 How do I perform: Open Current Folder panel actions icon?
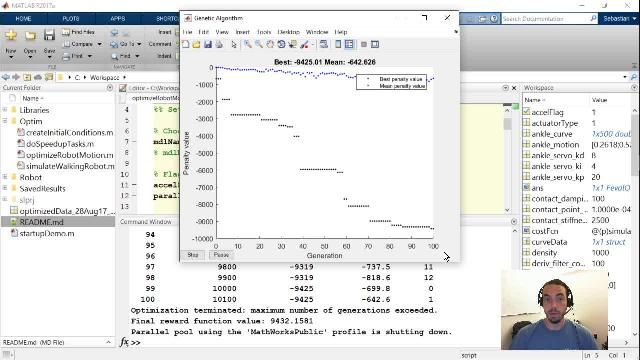click(110, 88)
